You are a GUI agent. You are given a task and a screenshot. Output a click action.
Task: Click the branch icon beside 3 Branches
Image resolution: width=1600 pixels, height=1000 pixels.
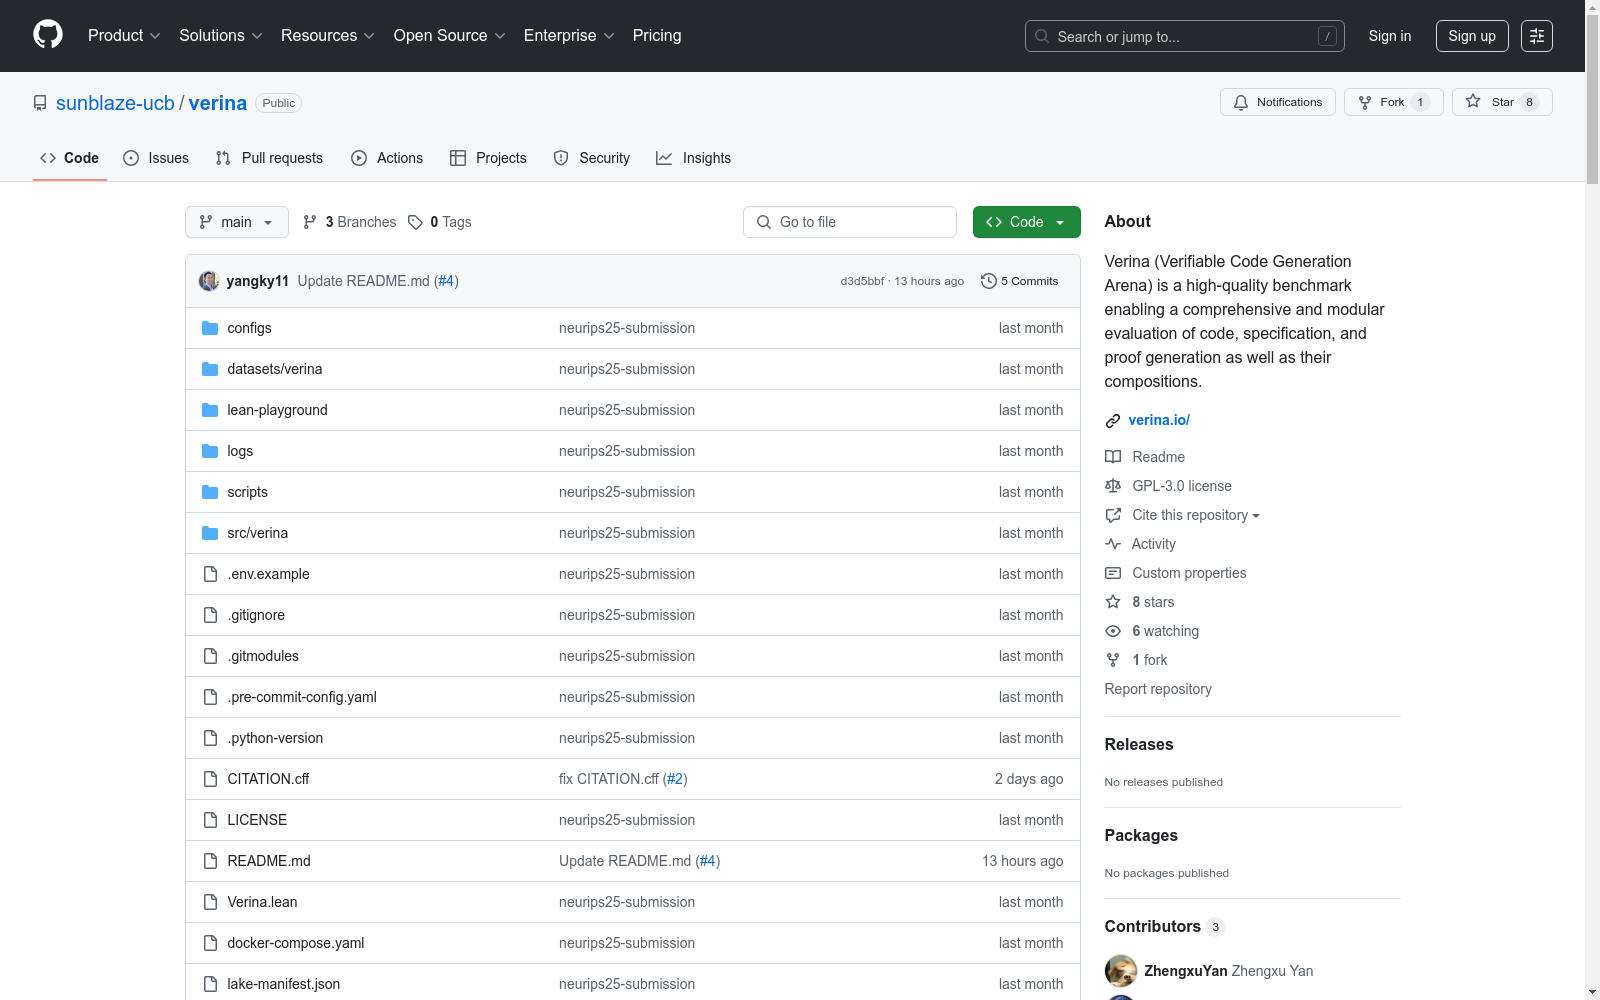310,222
